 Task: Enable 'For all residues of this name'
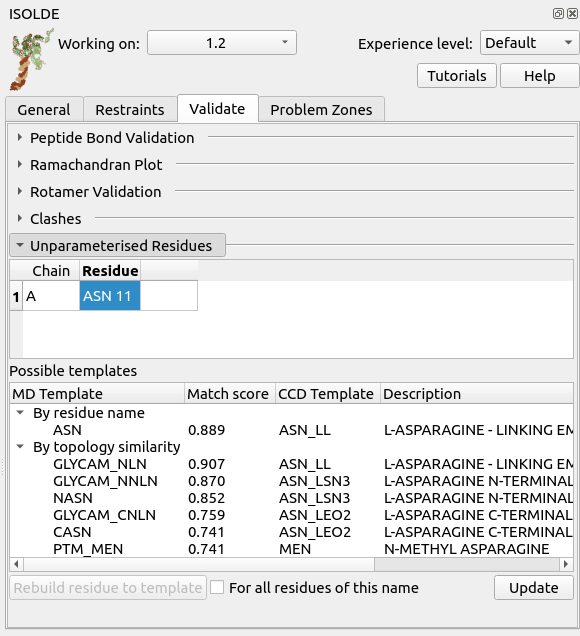[x=217, y=587]
